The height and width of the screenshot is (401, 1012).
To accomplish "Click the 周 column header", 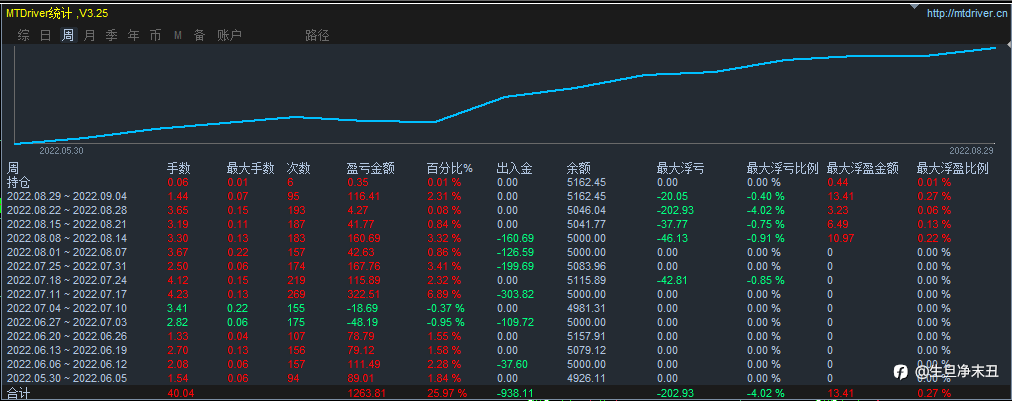I will click(x=13, y=169).
